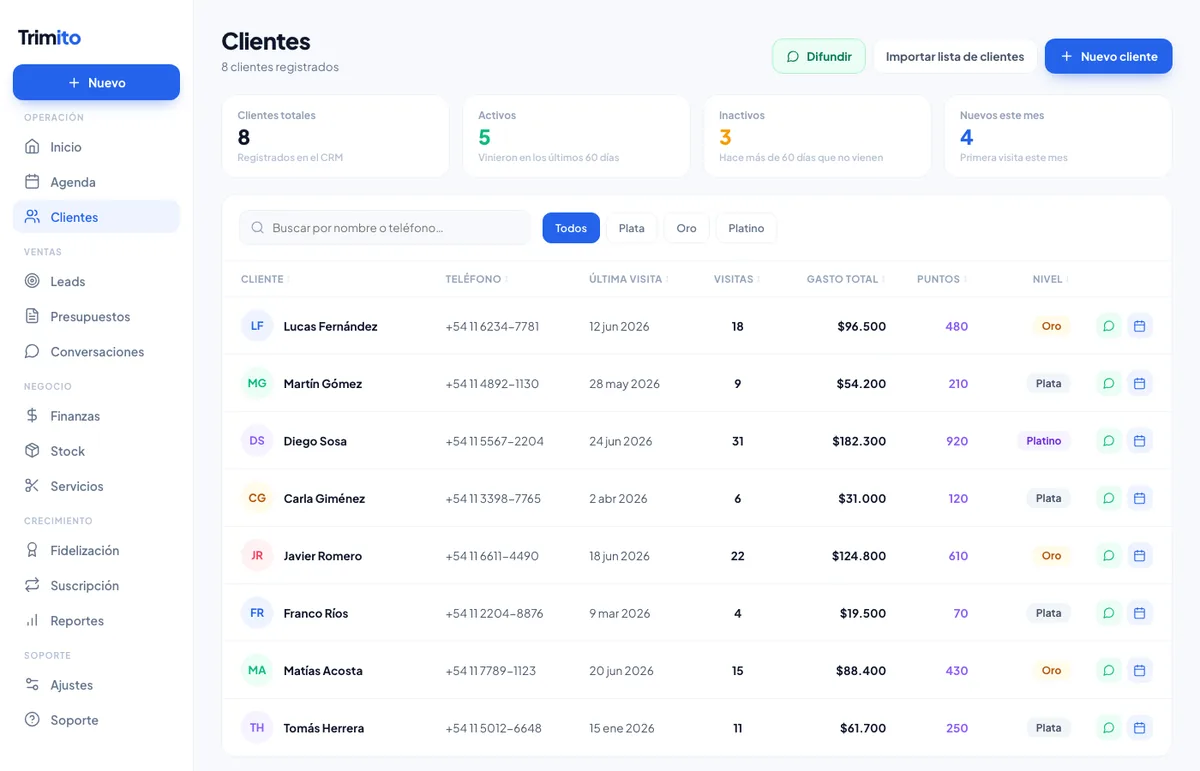Open Ajustes settings page

[96, 685]
